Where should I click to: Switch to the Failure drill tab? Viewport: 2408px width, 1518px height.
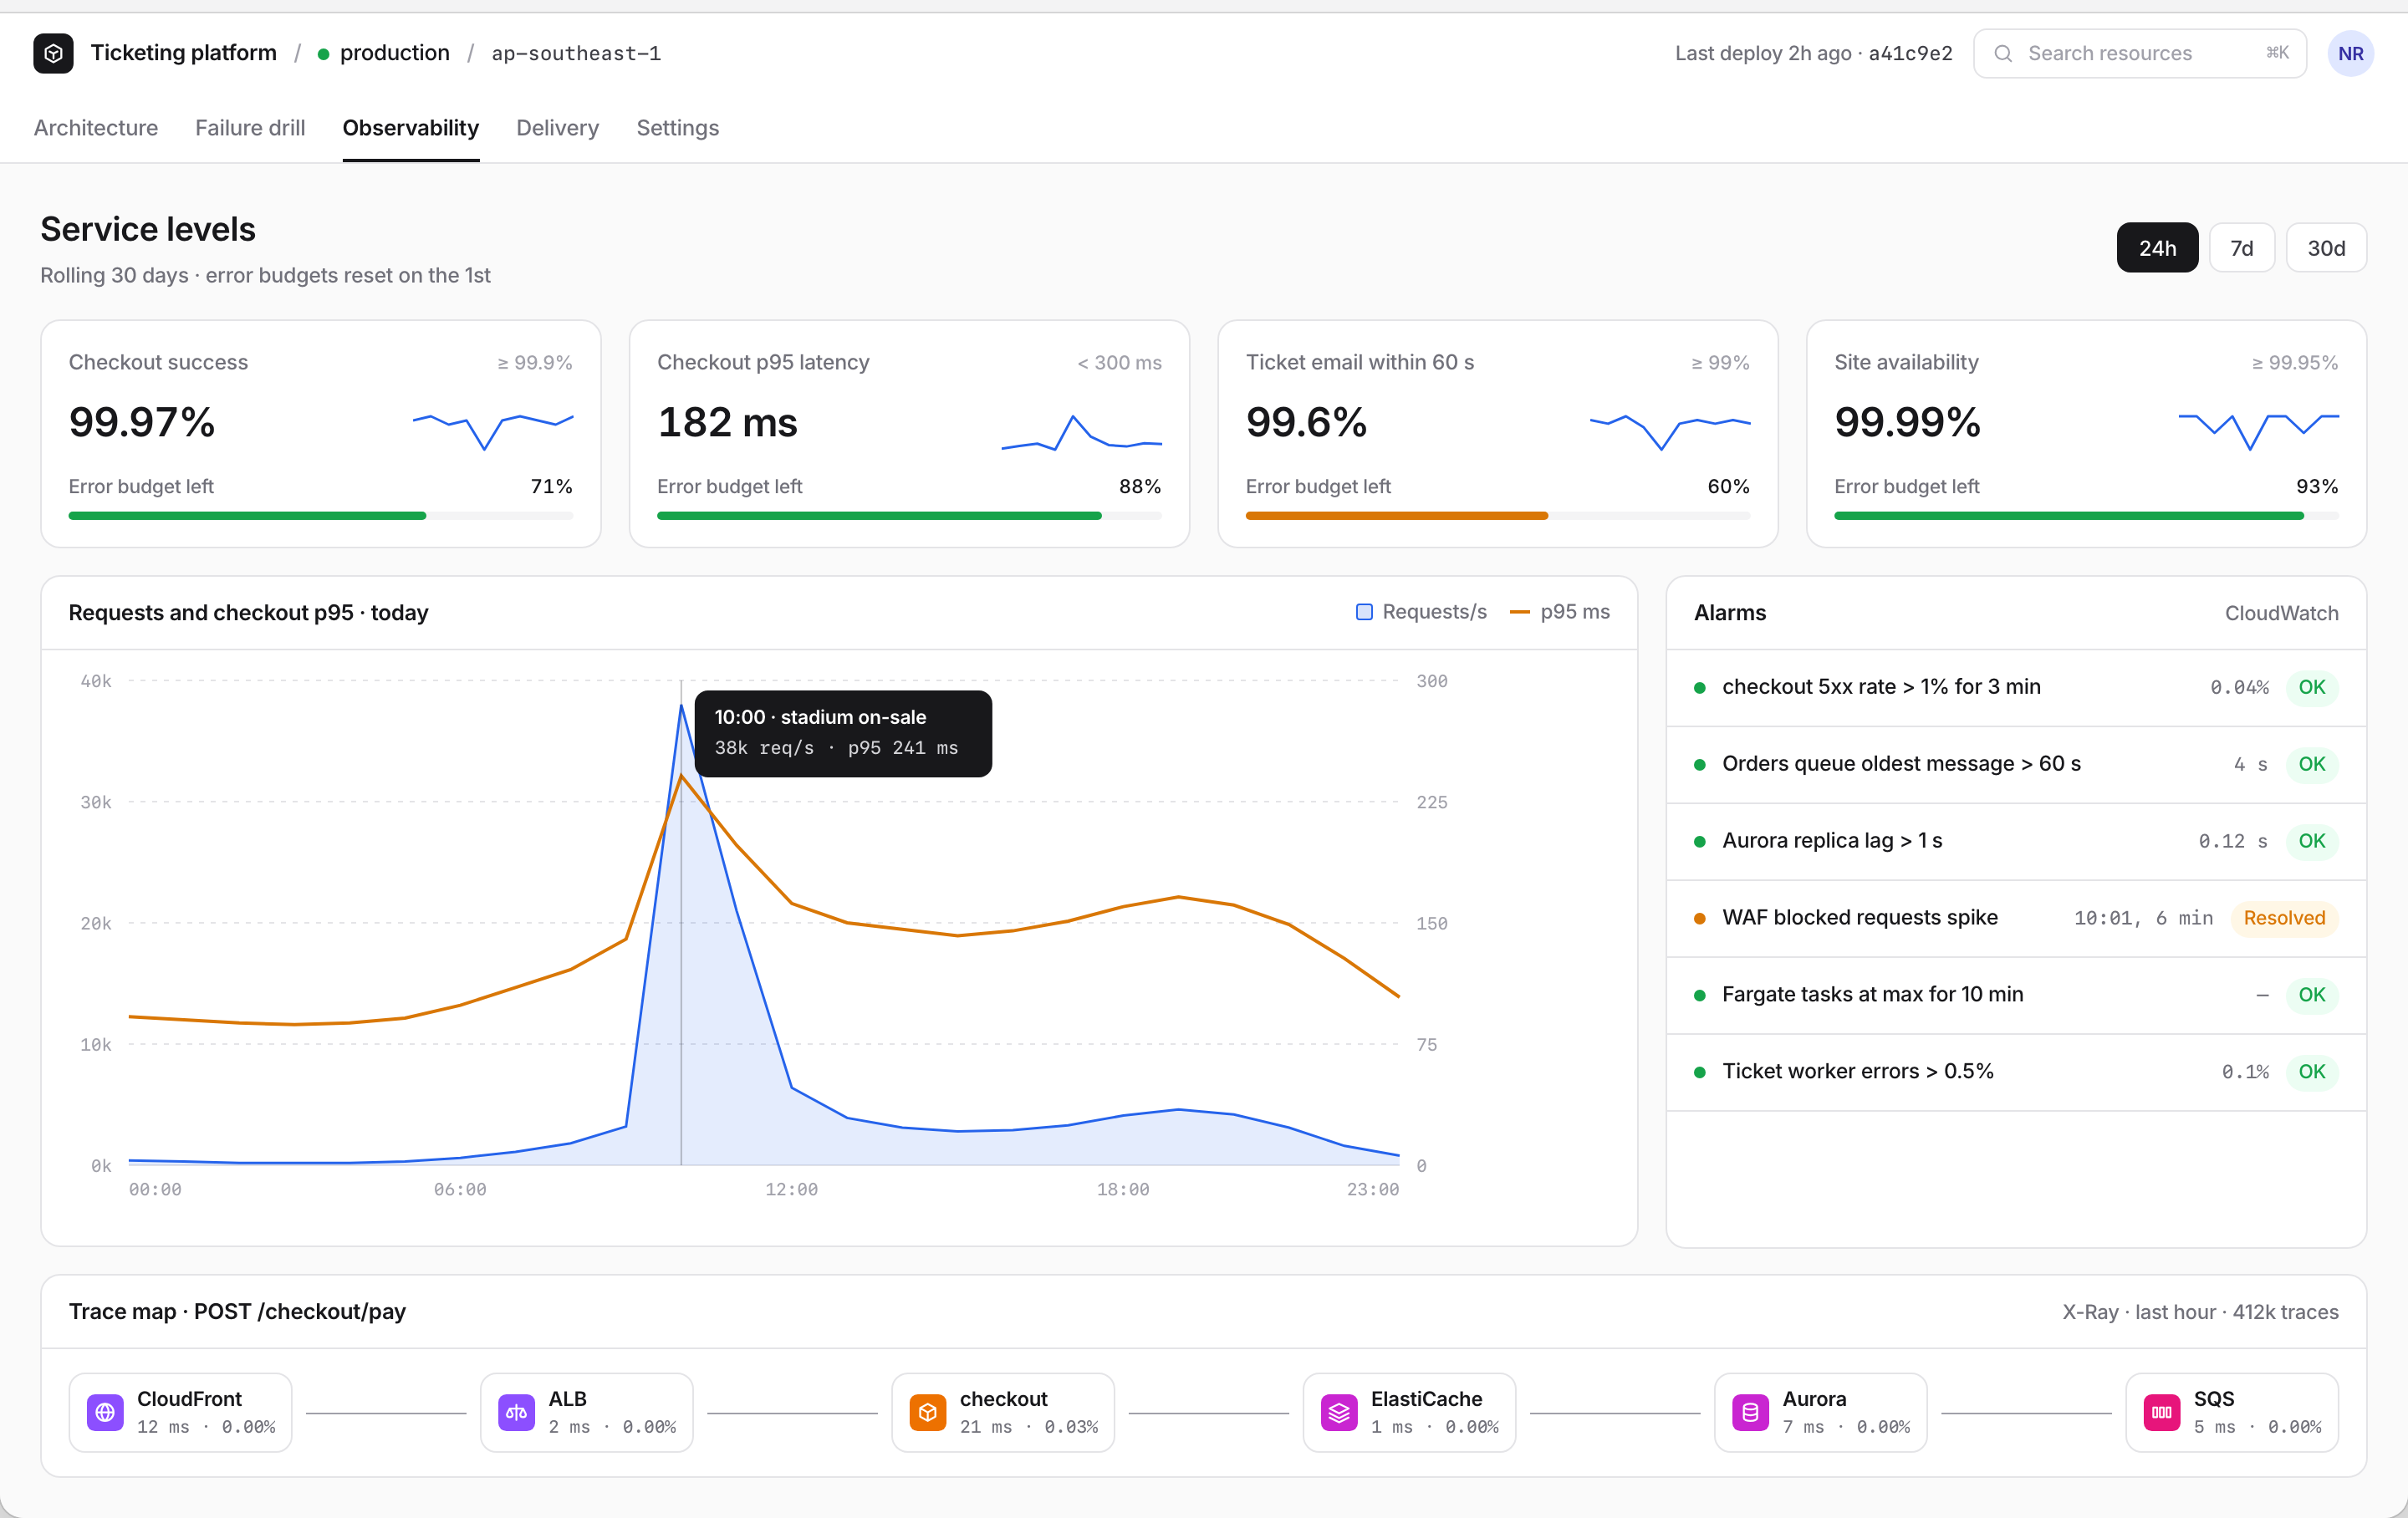click(250, 128)
